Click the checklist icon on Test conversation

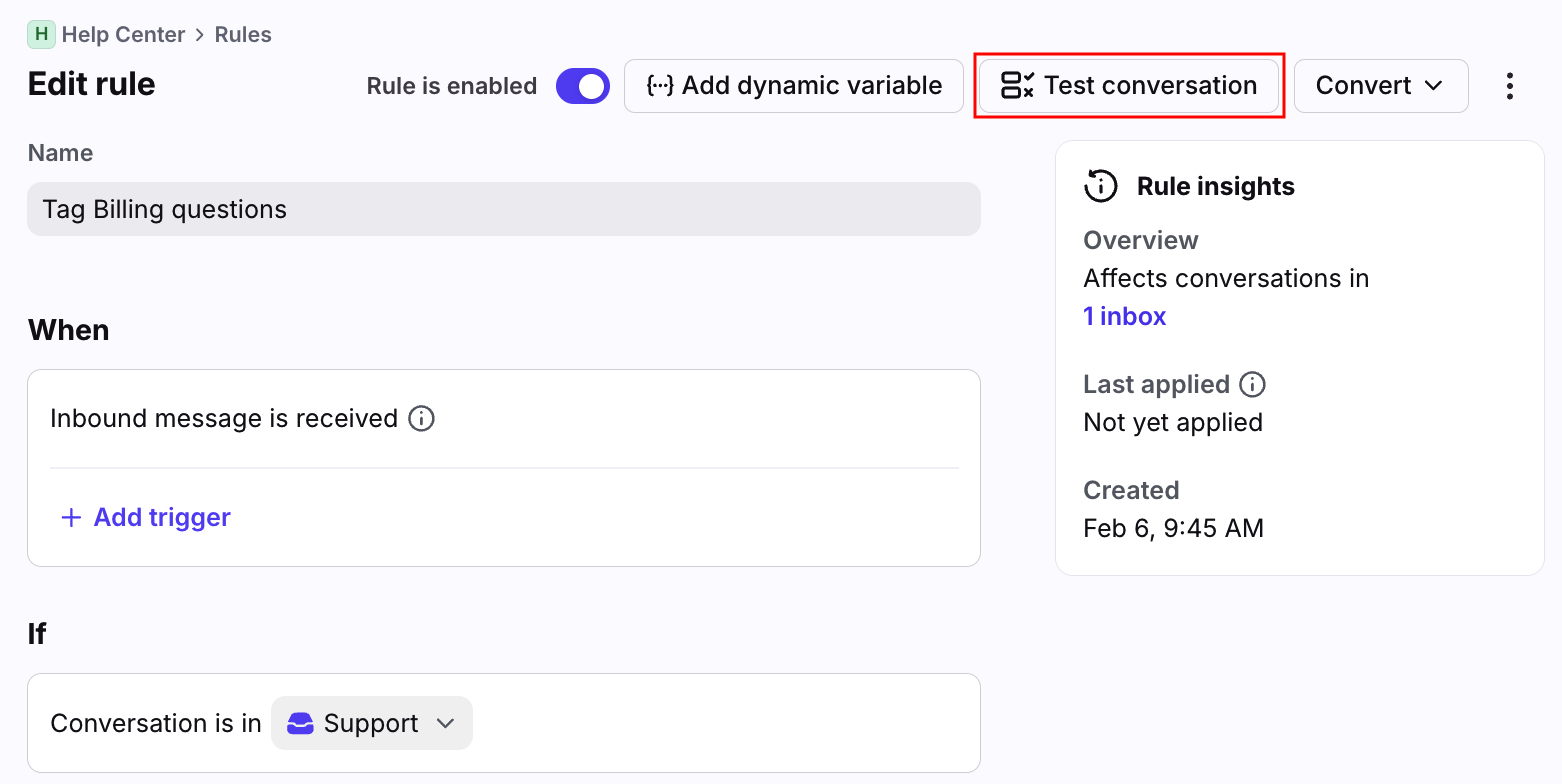point(1017,86)
